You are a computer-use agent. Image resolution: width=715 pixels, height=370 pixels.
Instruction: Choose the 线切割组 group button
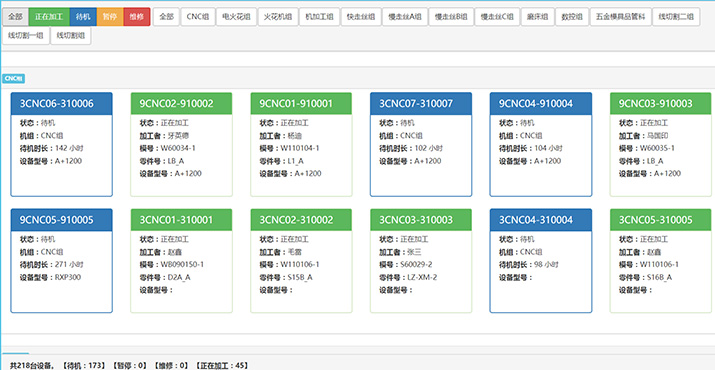tap(71, 36)
